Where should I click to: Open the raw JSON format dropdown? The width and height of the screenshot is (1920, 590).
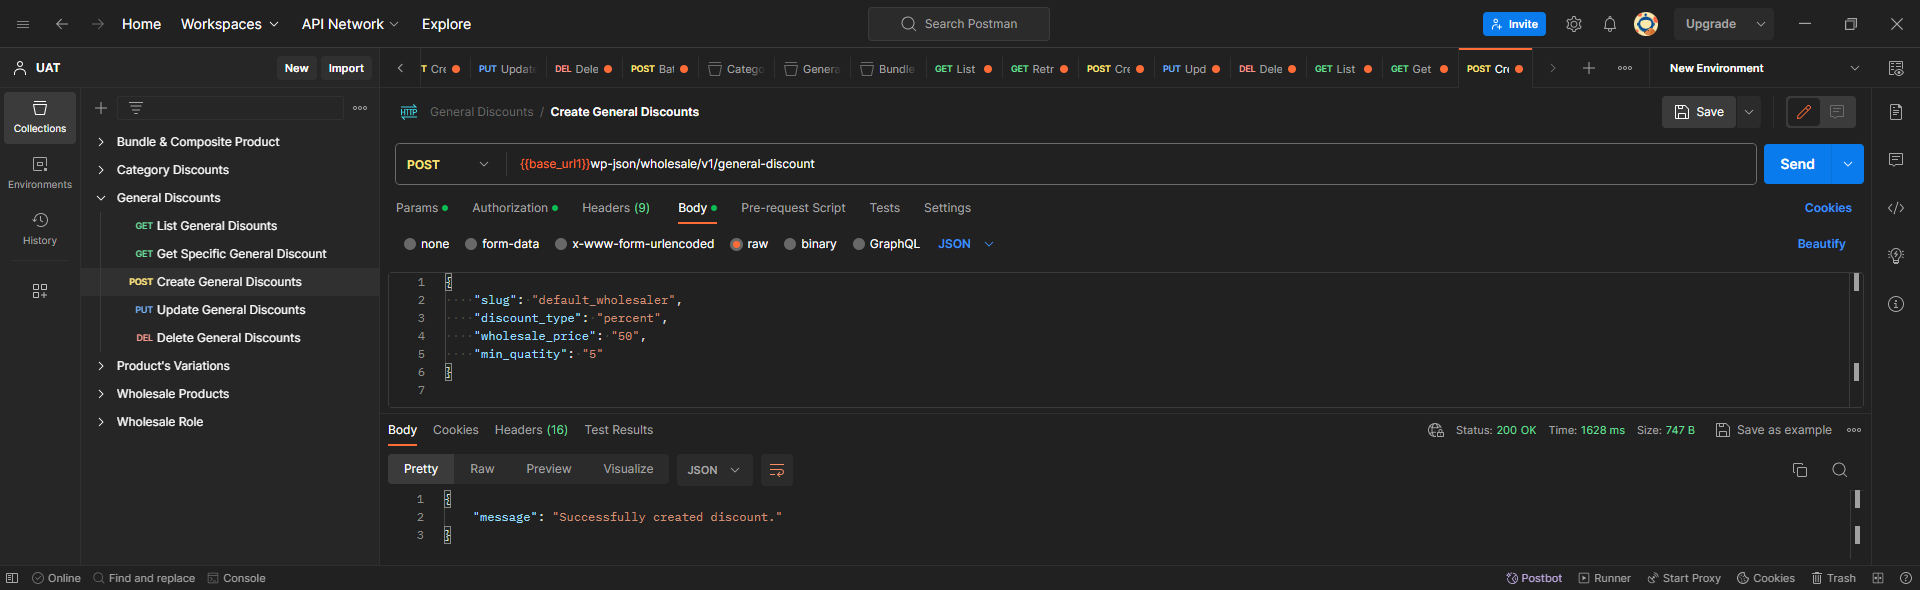pos(966,244)
